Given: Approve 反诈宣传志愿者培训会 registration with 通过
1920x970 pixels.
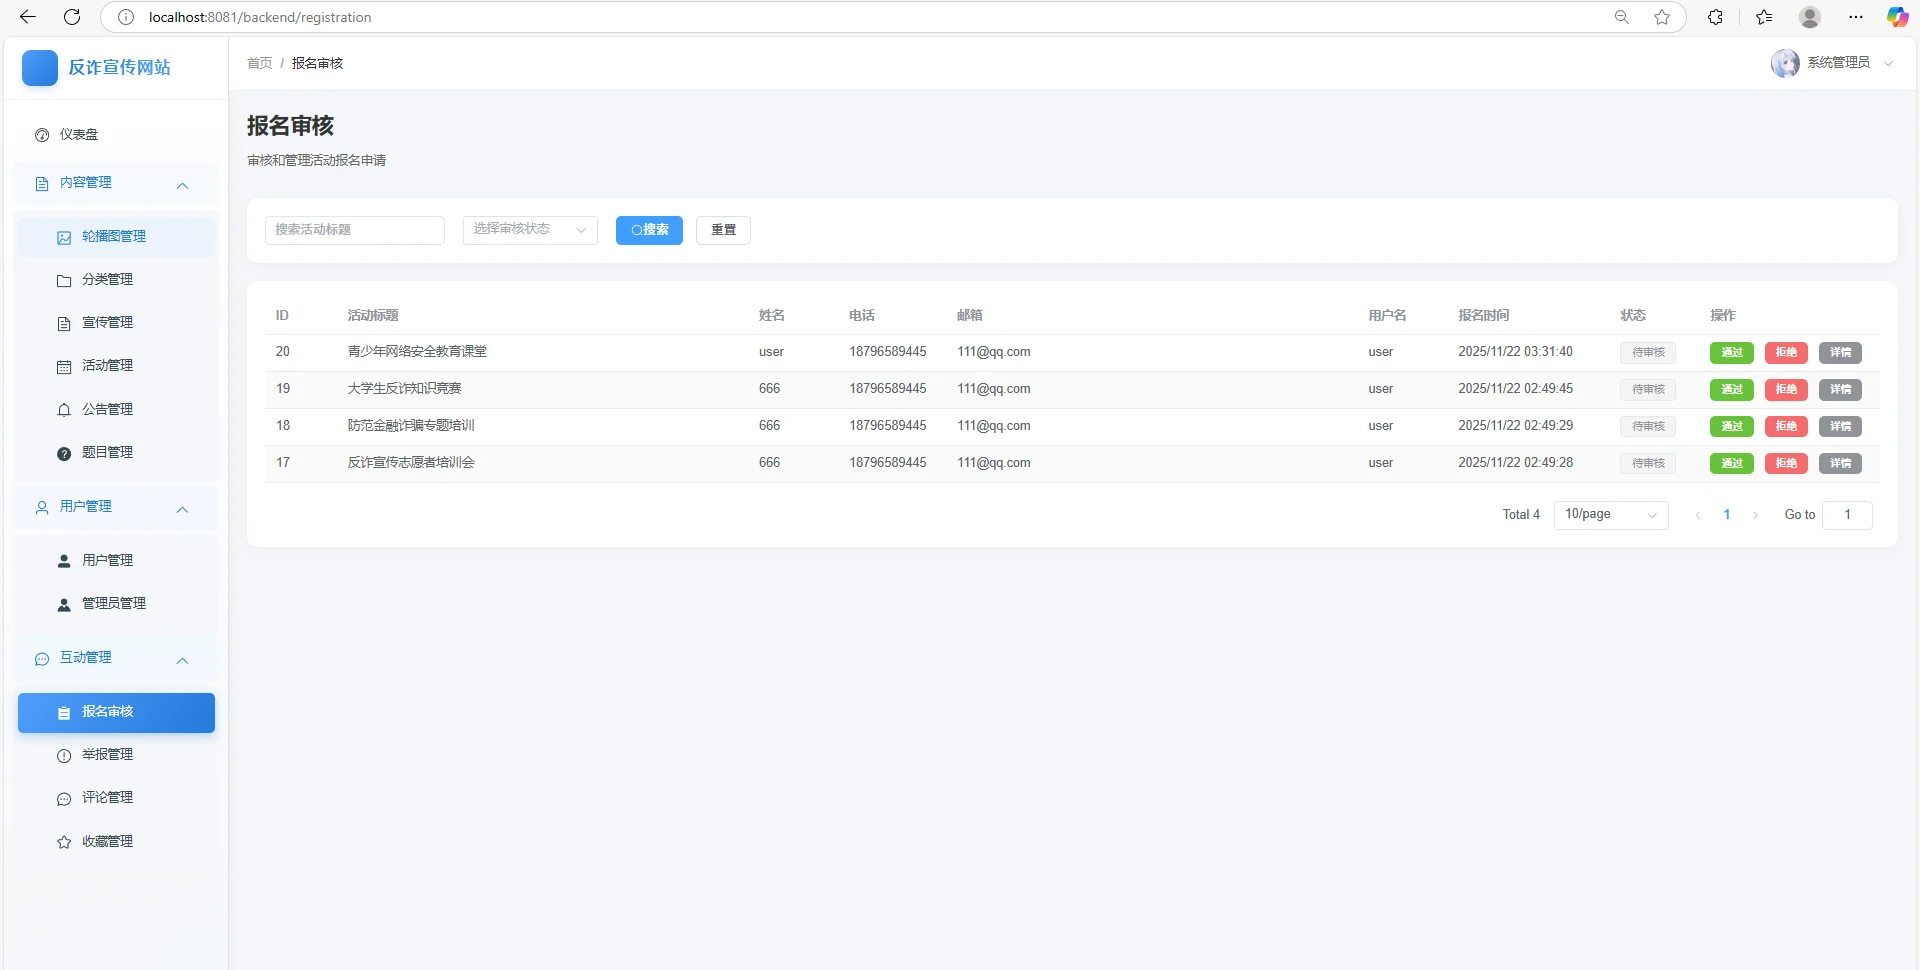Looking at the screenshot, I should click(x=1732, y=463).
